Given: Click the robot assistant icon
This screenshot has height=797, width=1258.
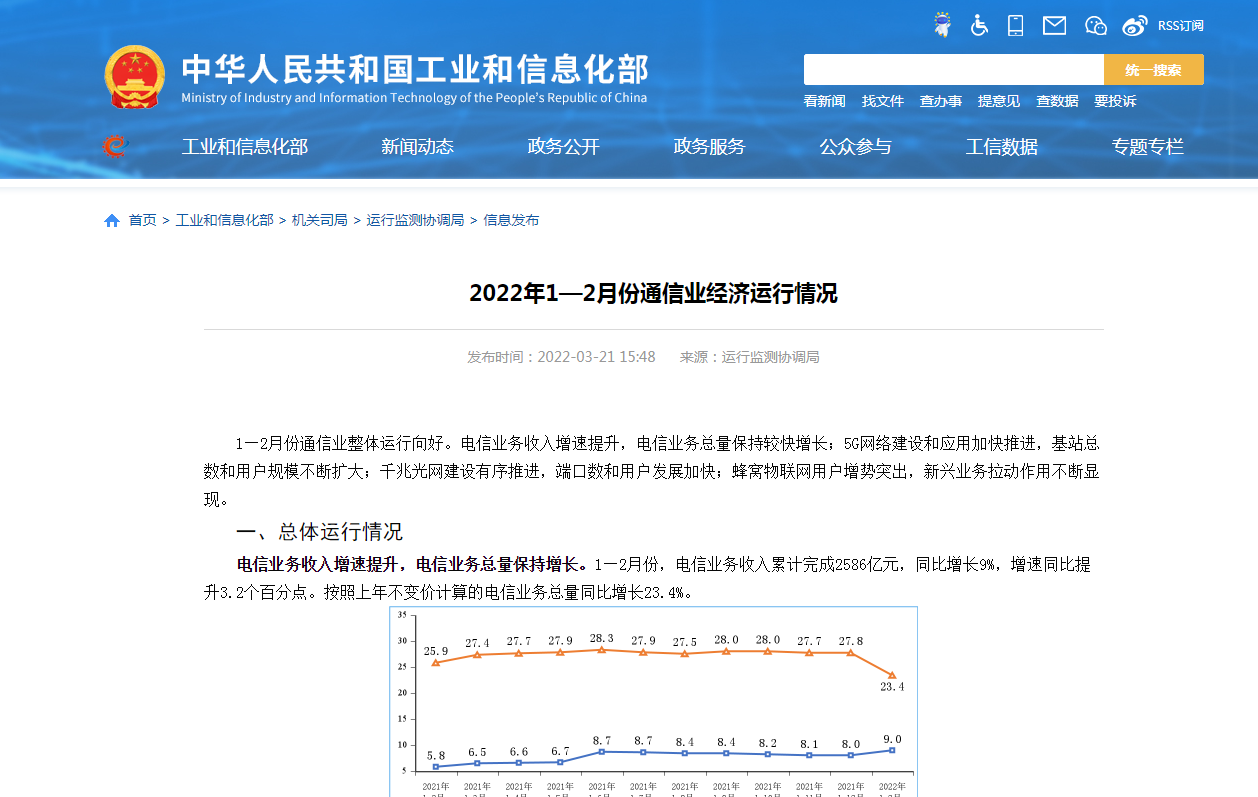Looking at the screenshot, I should (942, 25).
